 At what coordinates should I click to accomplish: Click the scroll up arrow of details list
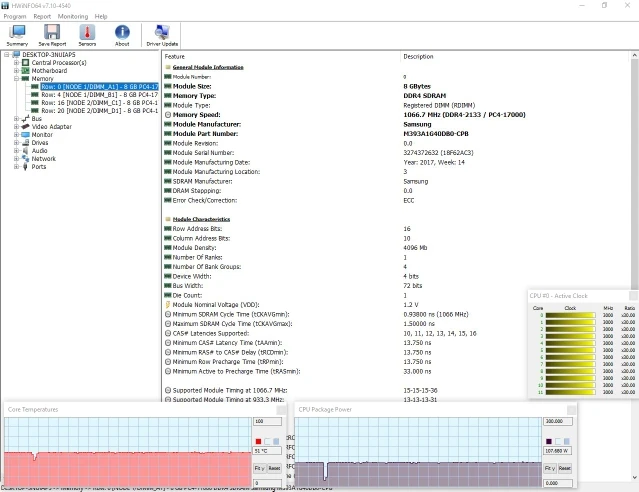pos(635,55)
